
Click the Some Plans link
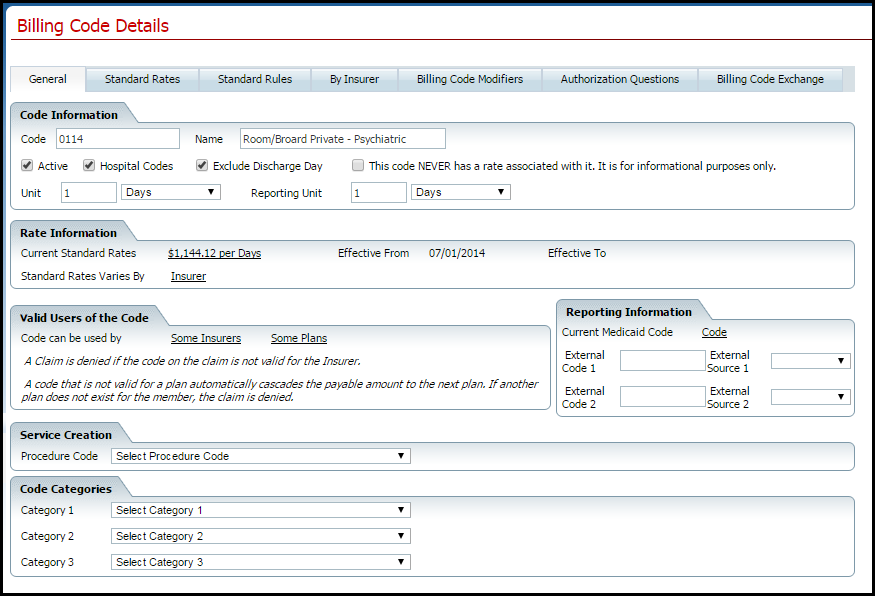click(299, 339)
